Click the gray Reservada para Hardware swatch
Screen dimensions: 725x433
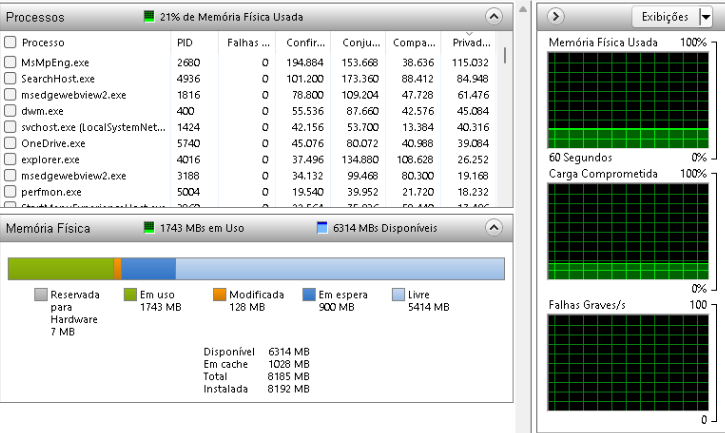tap(41, 295)
